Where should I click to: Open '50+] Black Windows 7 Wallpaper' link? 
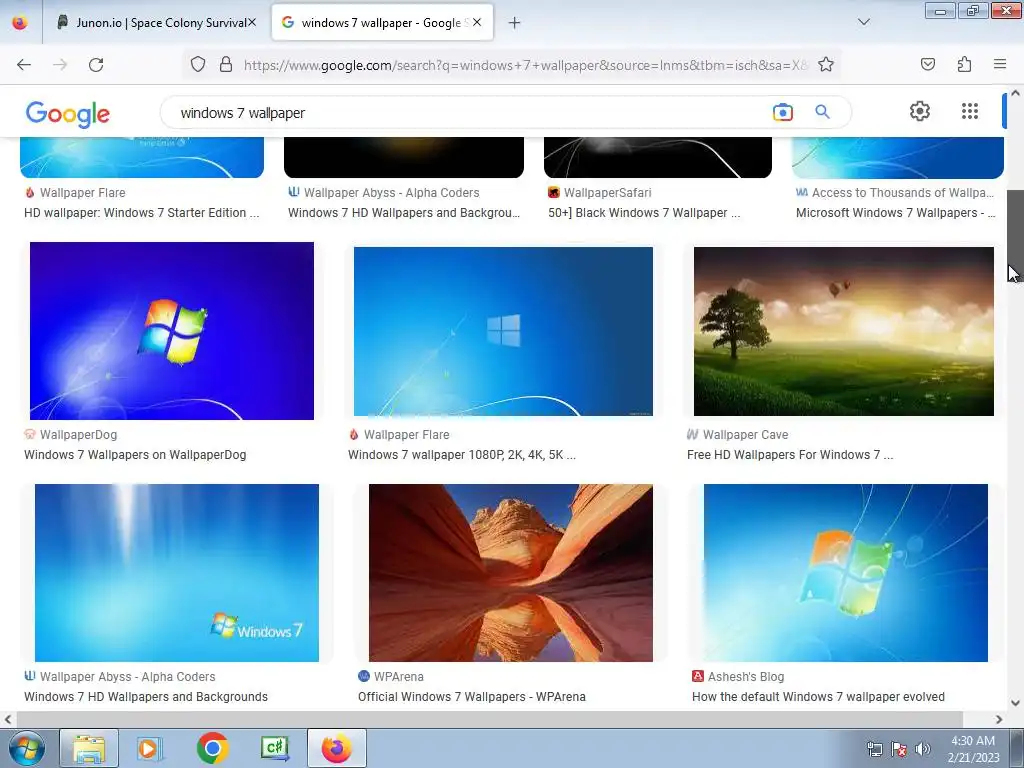click(x=644, y=213)
